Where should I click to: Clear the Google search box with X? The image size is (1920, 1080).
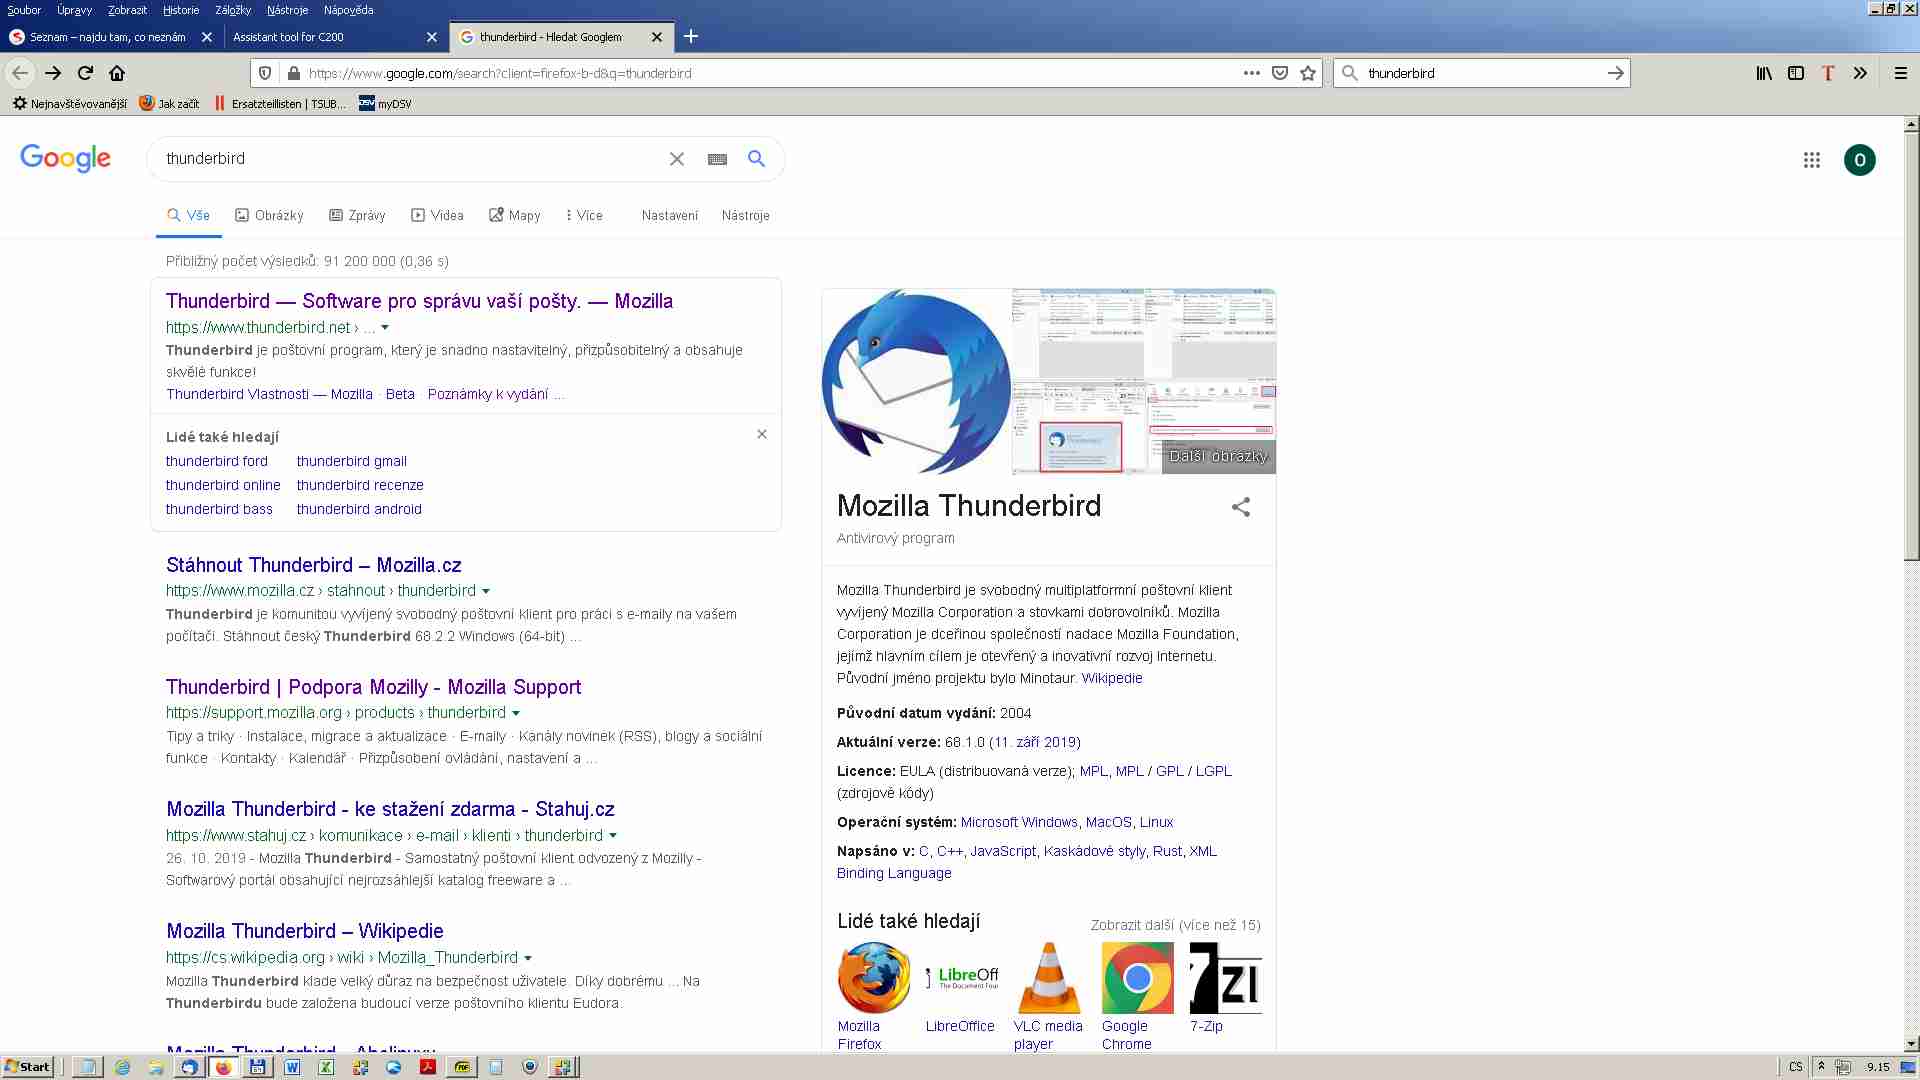click(x=677, y=159)
